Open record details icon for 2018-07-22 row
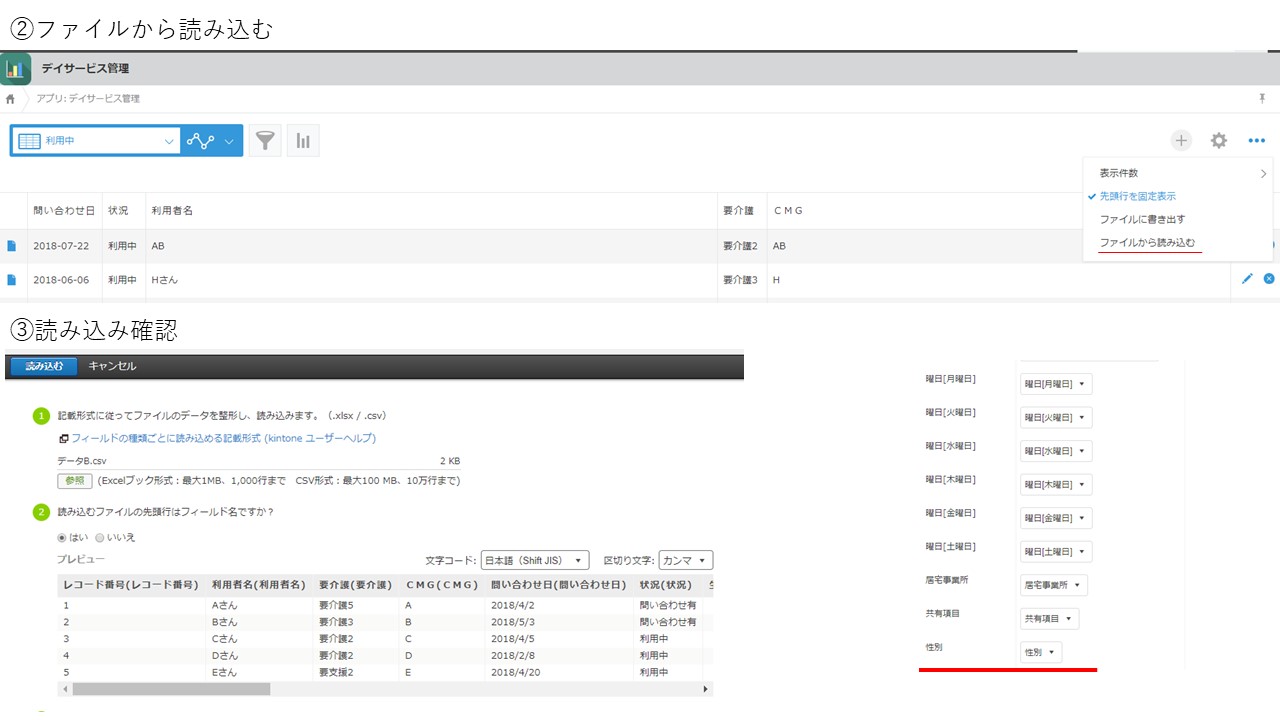This screenshot has width=1280, height=720. pyautogui.click(x=12, y=246)
